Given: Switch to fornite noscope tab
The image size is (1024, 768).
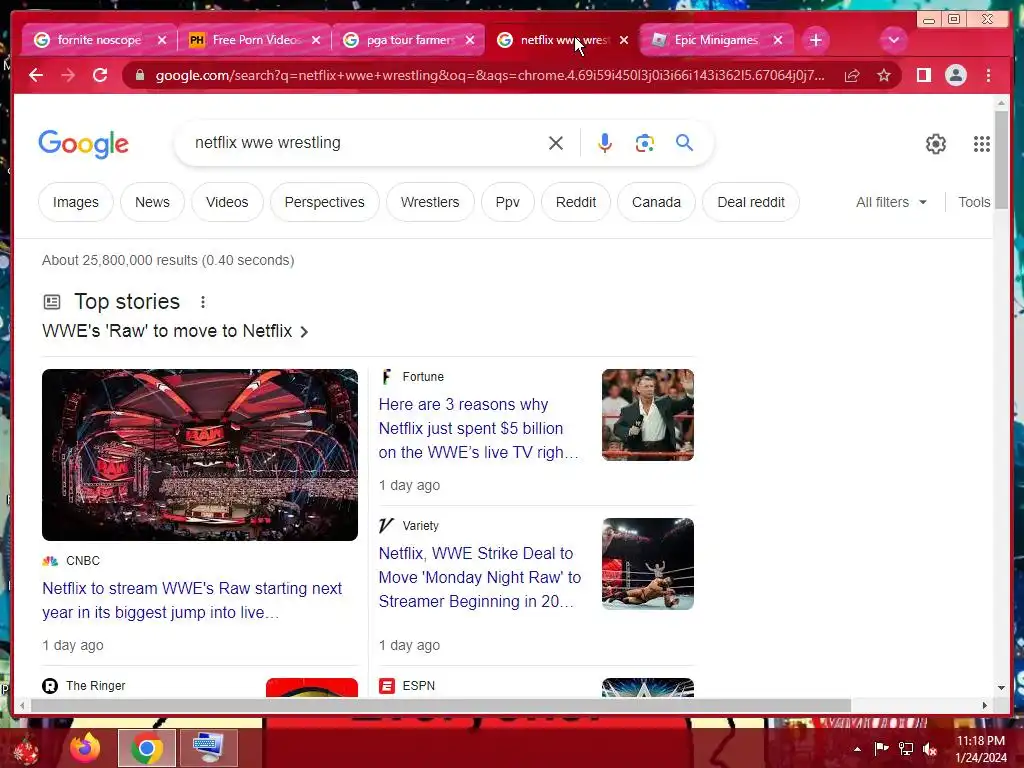Looking at the screenshot, I should tap(99, 40).
